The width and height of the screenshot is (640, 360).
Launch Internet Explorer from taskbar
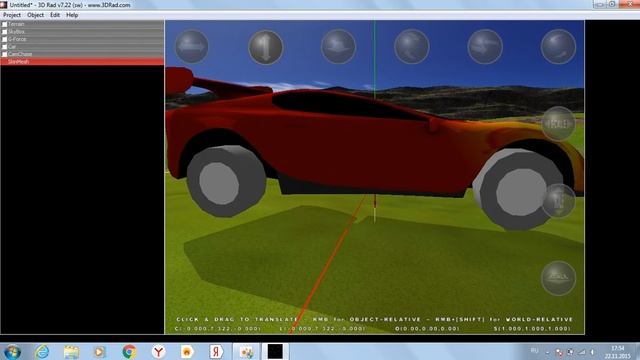[x=42, y=351]
